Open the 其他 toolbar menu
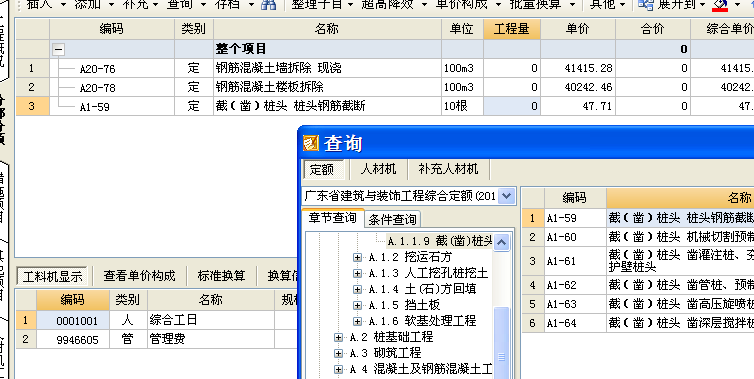This screenshot has height=379, width=754. click(x=608, y=4)
